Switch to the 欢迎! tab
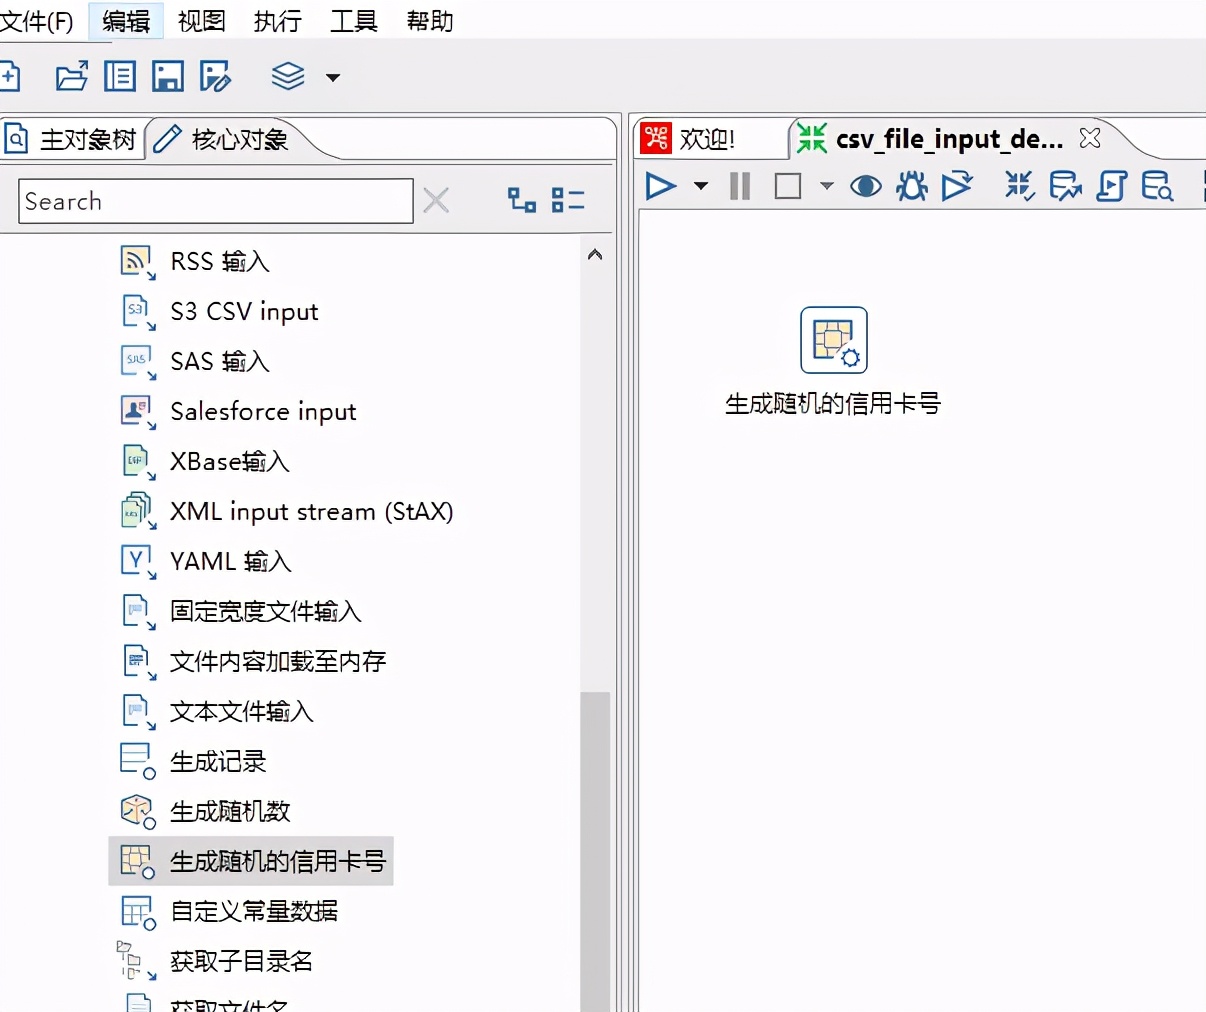Screen dimensions: 1206x1012 [707, 139]
